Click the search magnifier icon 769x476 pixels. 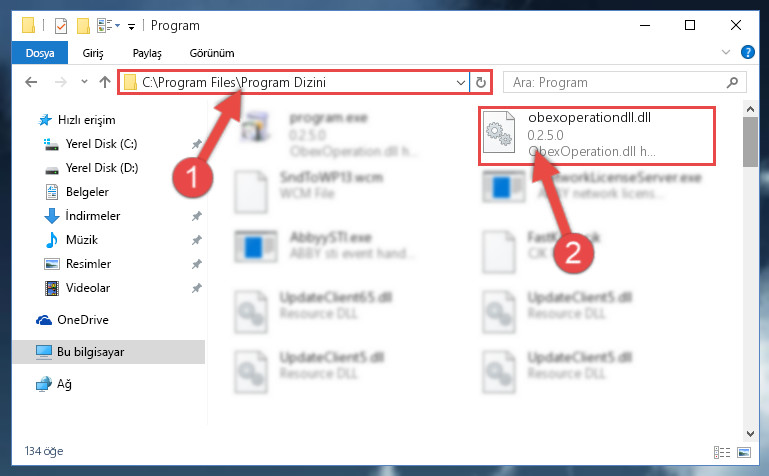pos(732,82)
